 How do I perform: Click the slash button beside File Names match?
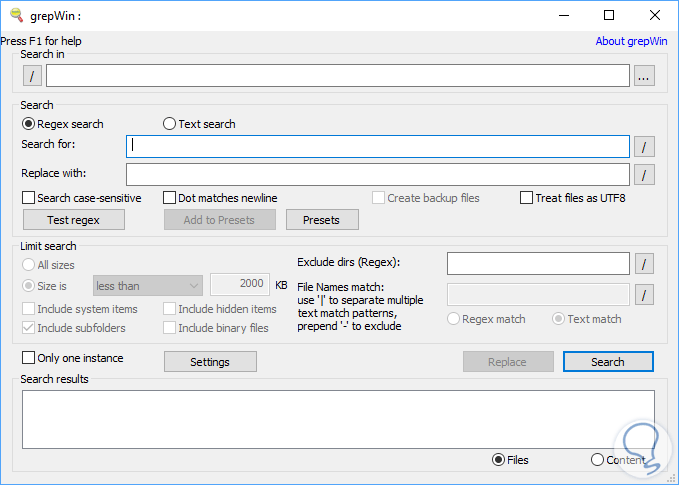click(644, 295)
